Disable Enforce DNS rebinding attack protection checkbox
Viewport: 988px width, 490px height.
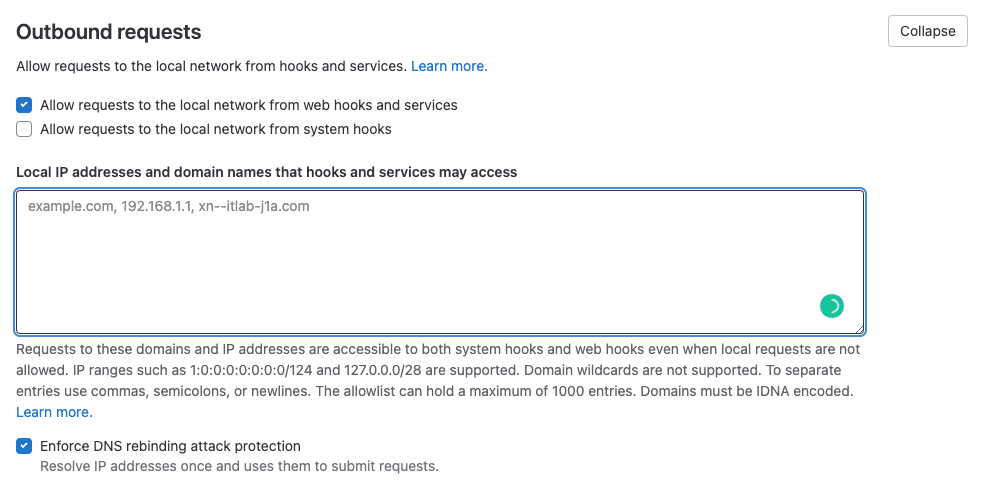click(x=24, y=447)
